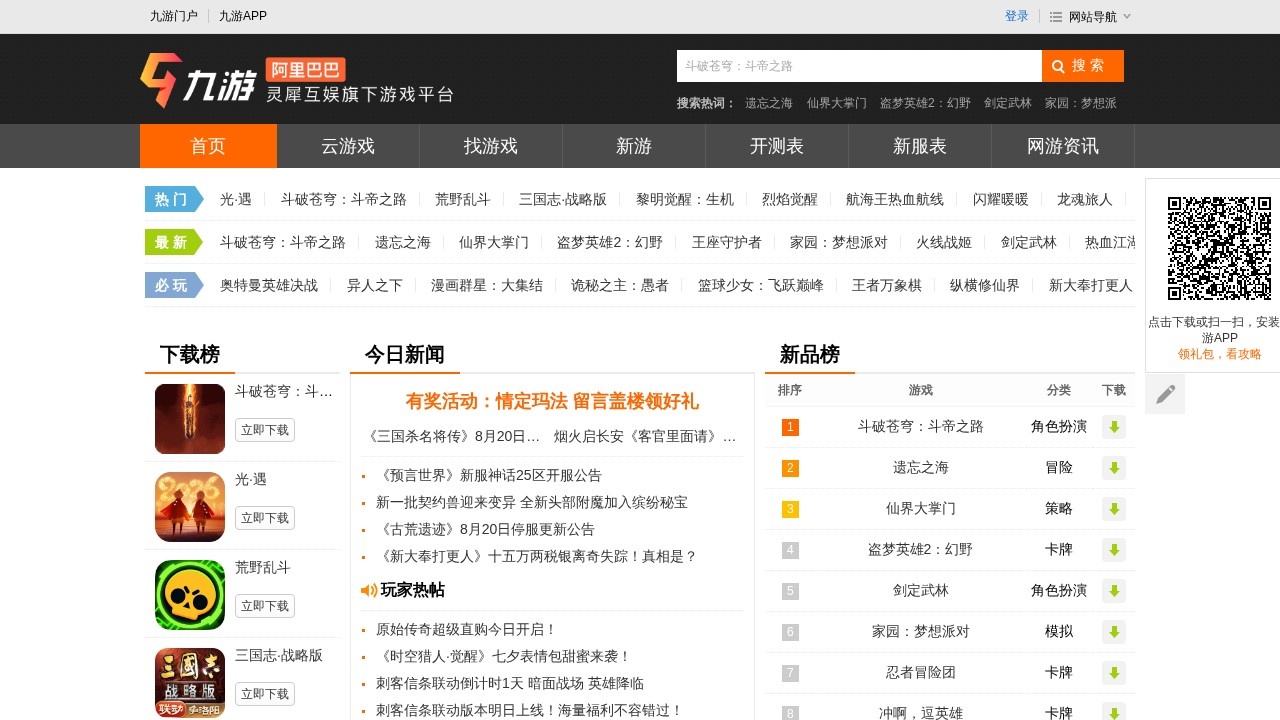Click 黎明觉醒：生机 in the 热门 row
This screenshot has height=720, width=1280.
pos(685,199)
